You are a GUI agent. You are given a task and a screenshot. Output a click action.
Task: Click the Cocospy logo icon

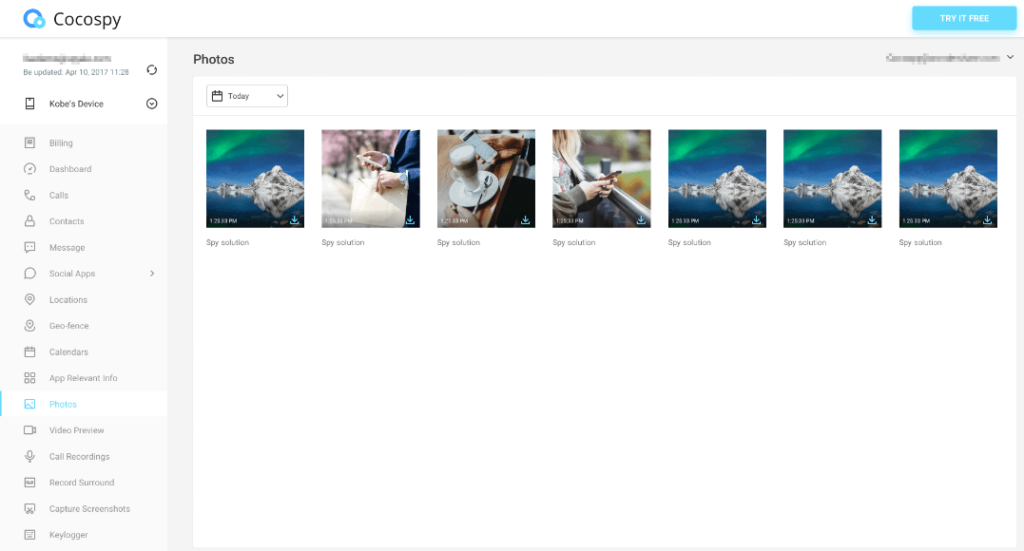click(34, 19)
